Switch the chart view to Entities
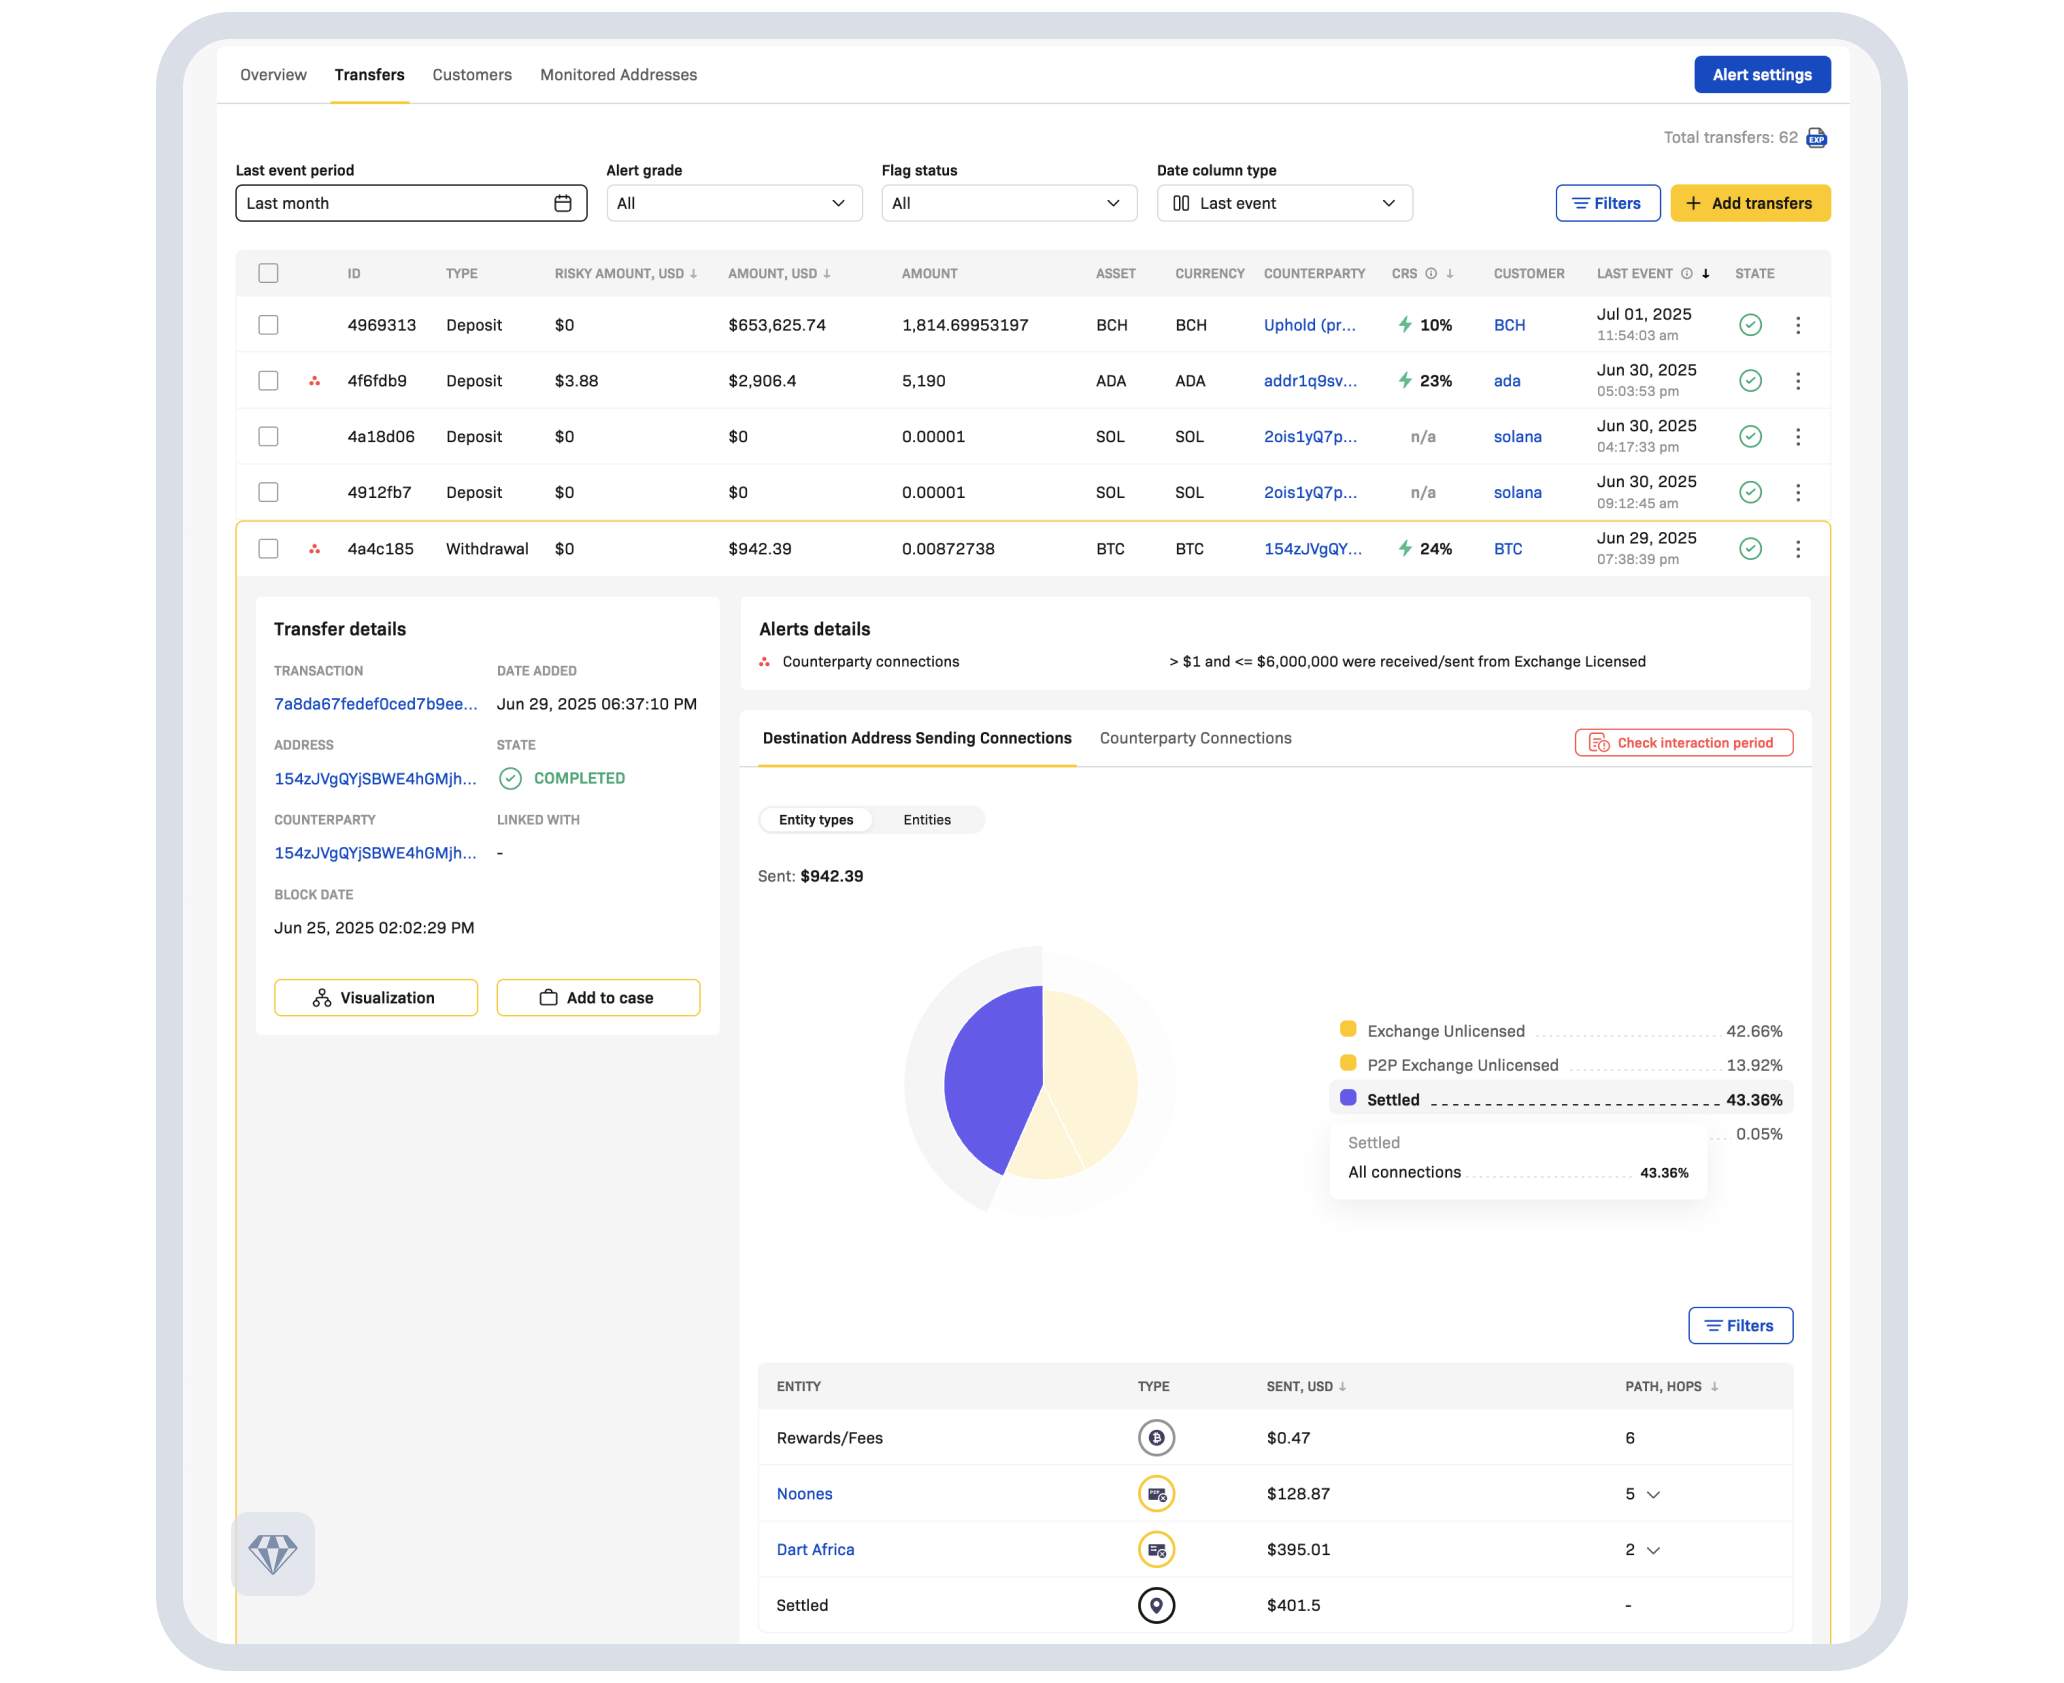 [926, 820]
